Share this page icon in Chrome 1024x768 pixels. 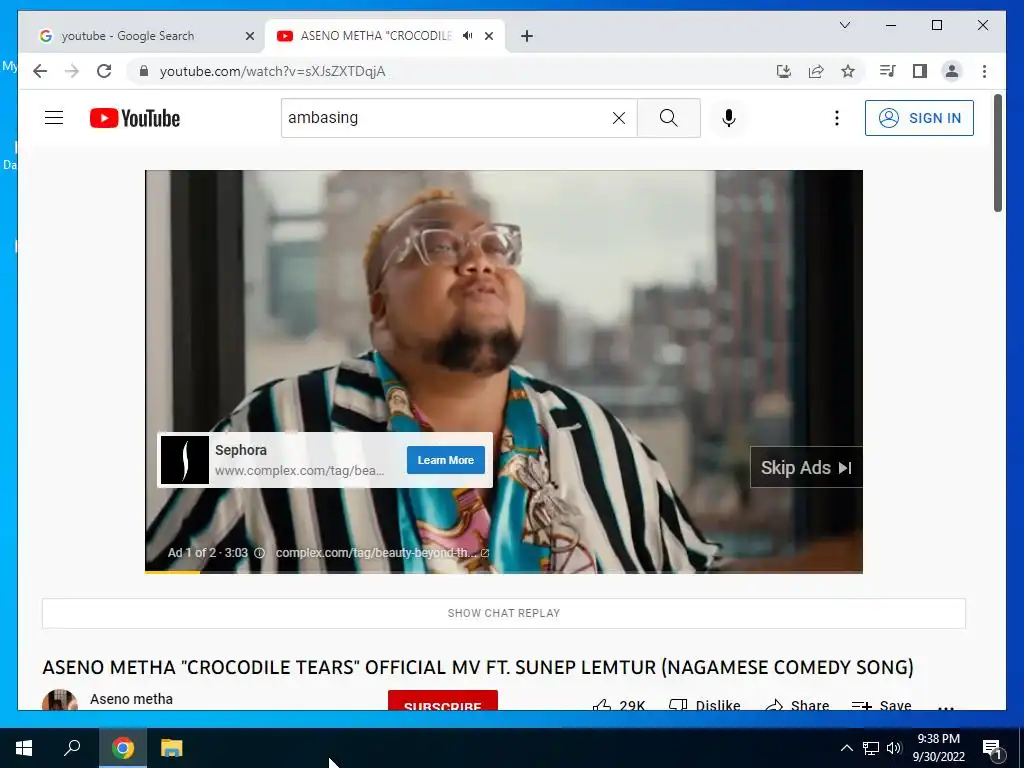point(816,71)
